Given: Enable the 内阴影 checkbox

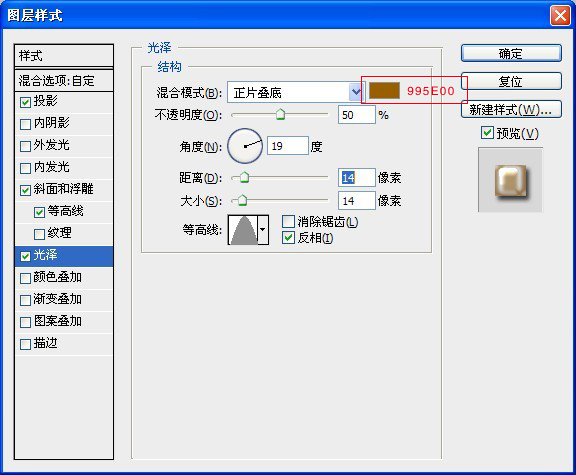Looking at the screenshot, I should coord(25,124).
